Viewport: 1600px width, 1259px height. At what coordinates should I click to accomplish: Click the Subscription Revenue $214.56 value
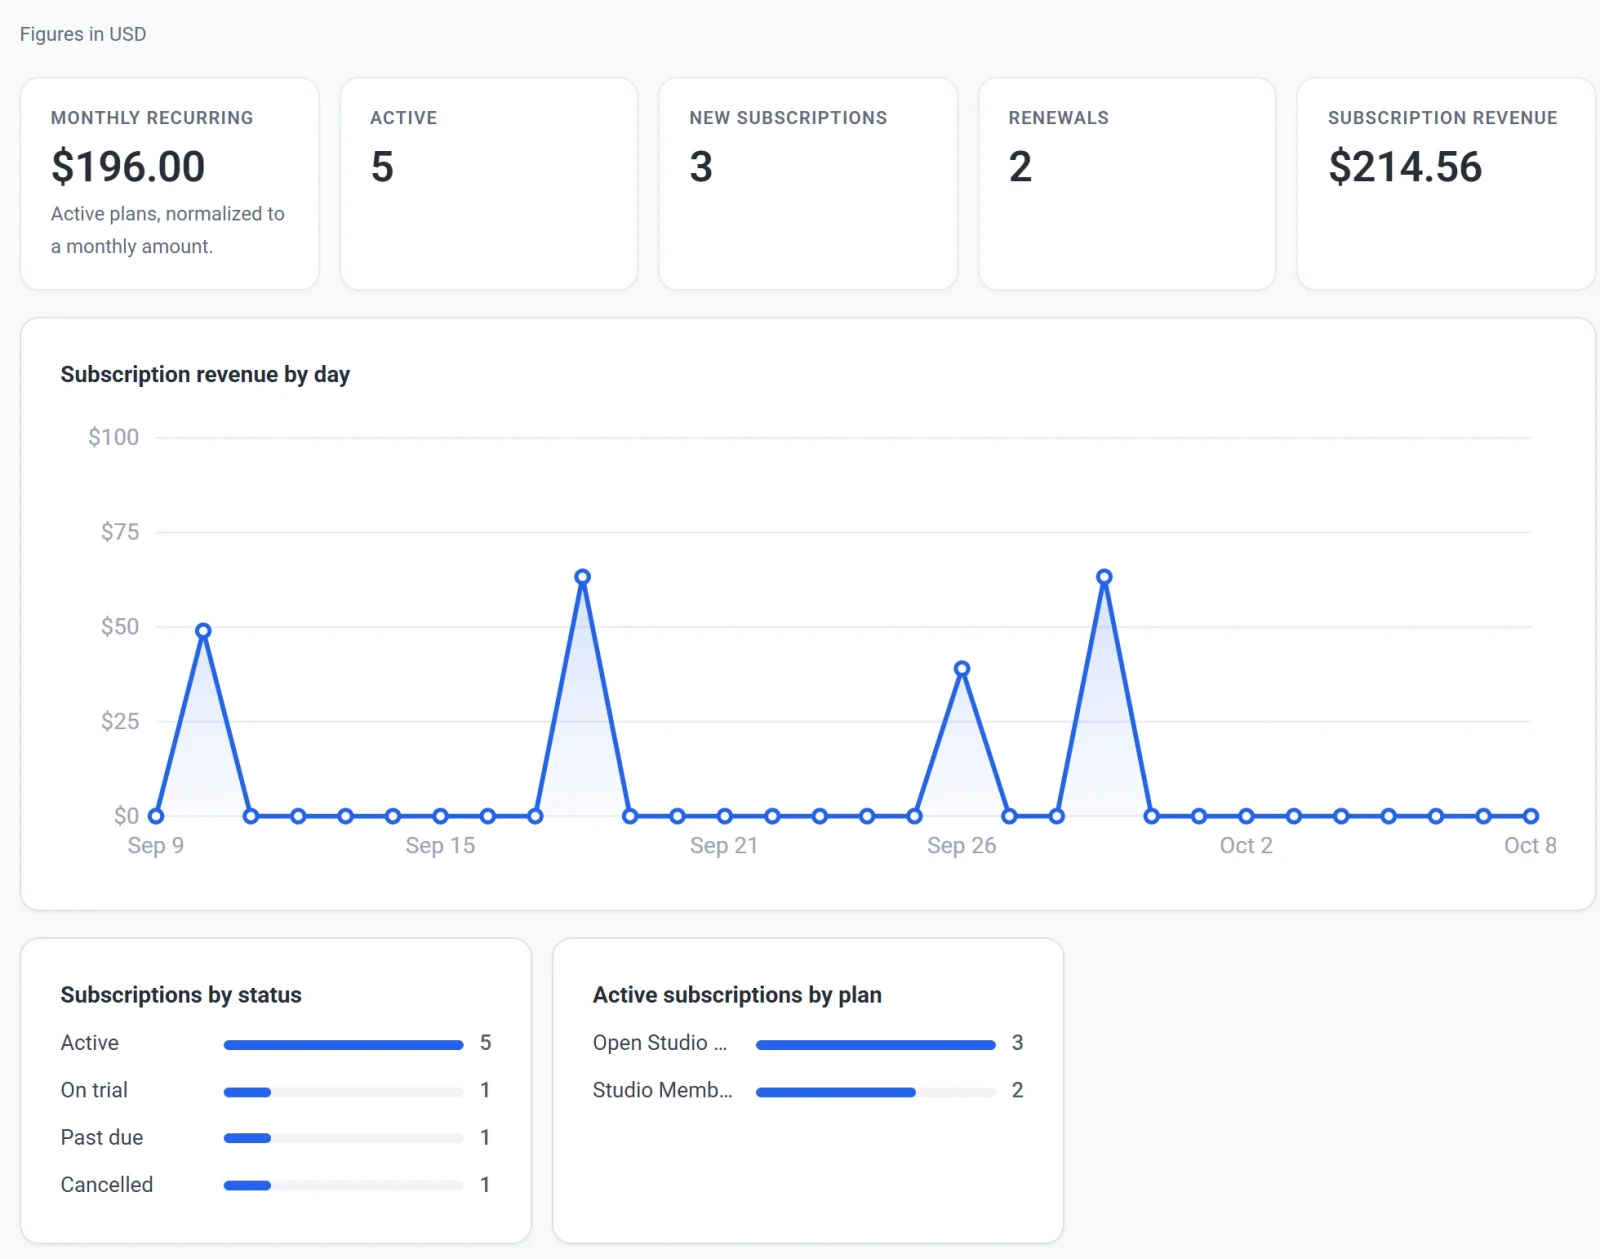[x=1405, y=166]
